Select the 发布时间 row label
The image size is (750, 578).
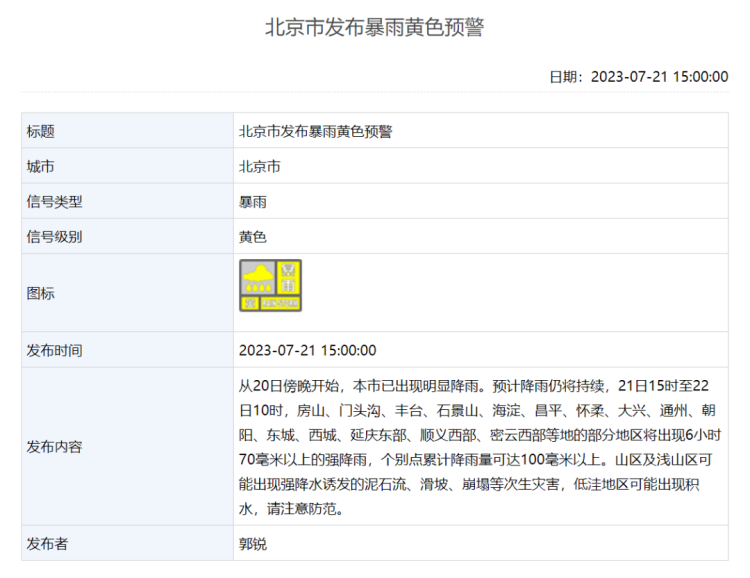(x=55, y=350)
